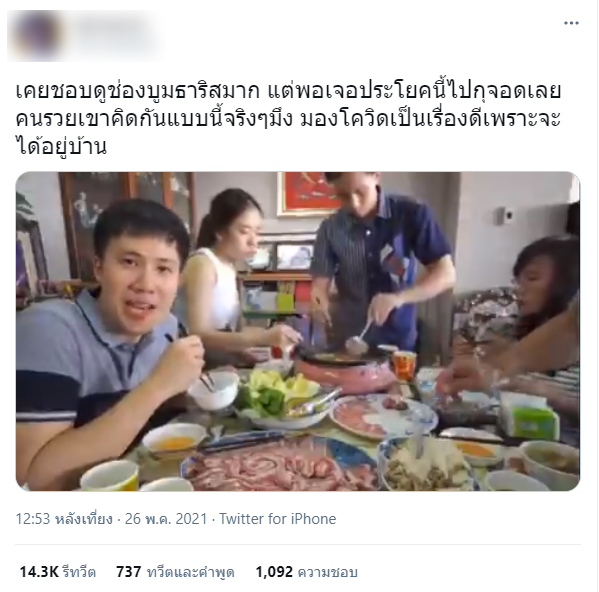This screenshot has width=599, height=592.
Task: Click the green tissue box on table
Action: click(x=529, y=416)
